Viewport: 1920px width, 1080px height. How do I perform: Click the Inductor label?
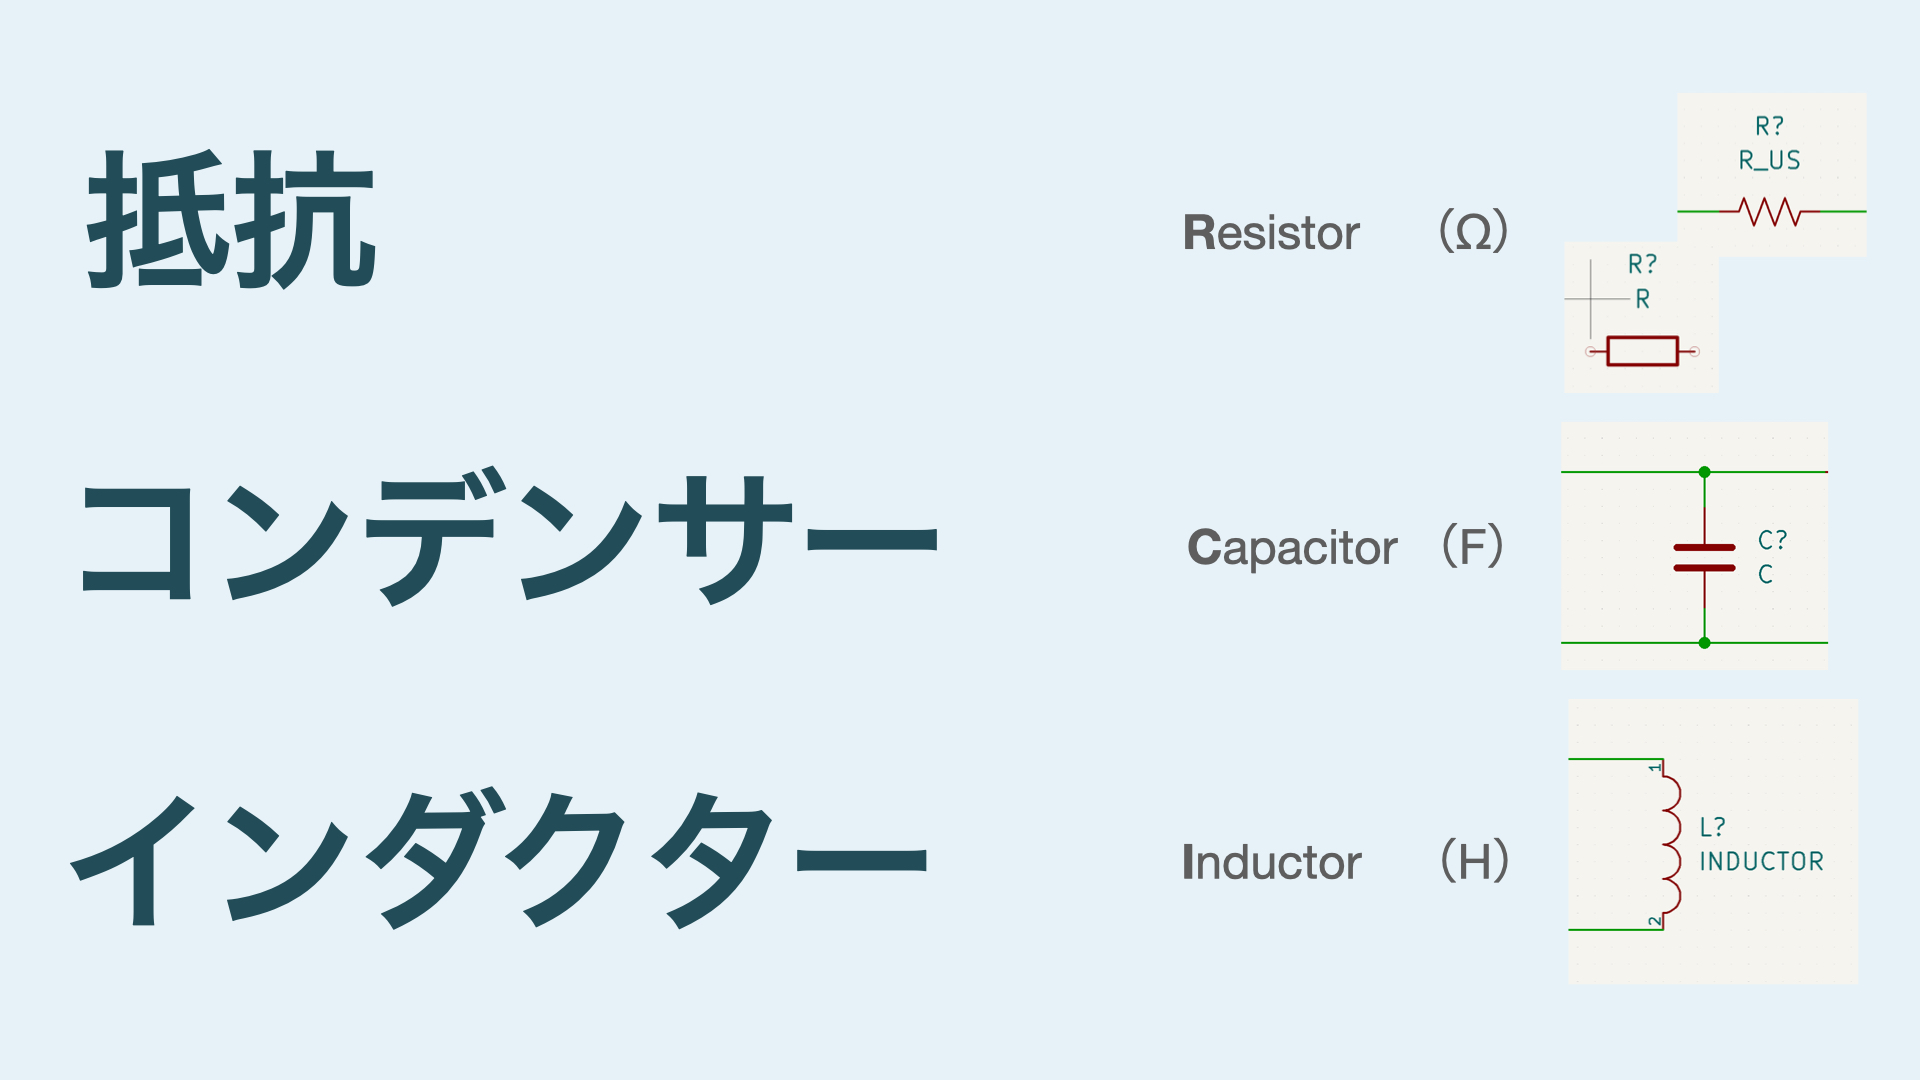(x=1271, y=862)
